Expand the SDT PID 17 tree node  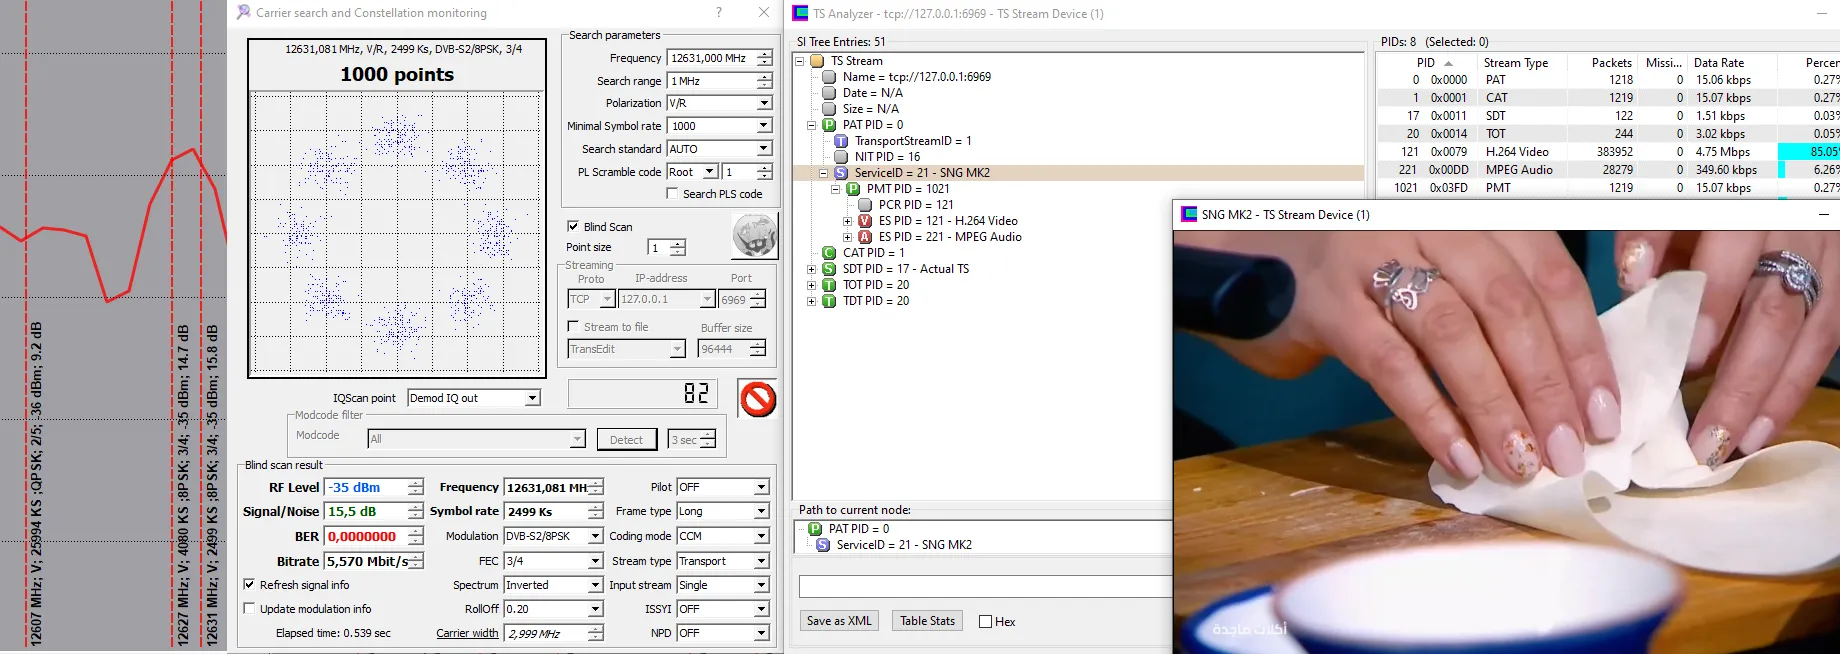811,269
